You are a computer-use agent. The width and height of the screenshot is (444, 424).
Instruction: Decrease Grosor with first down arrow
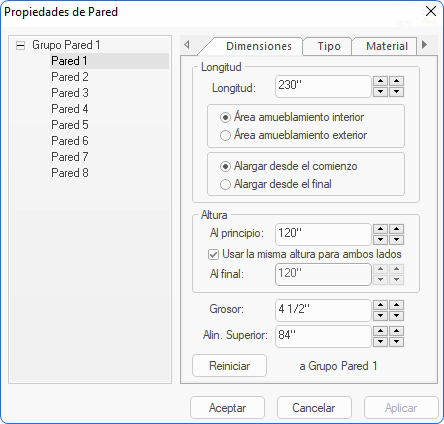point(380,316)
